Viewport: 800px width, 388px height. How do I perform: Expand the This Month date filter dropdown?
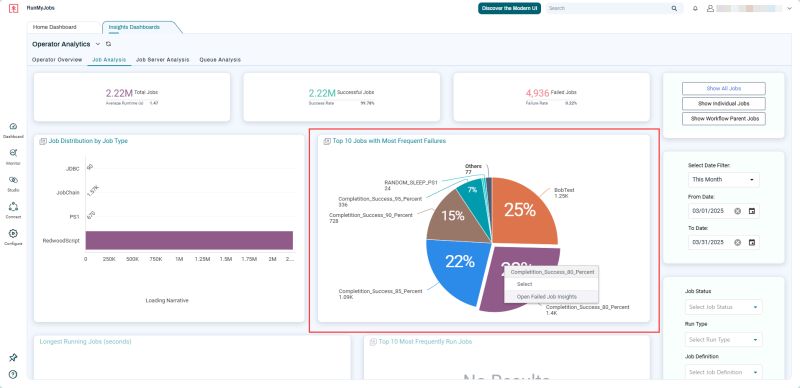[x=723, y=180]
